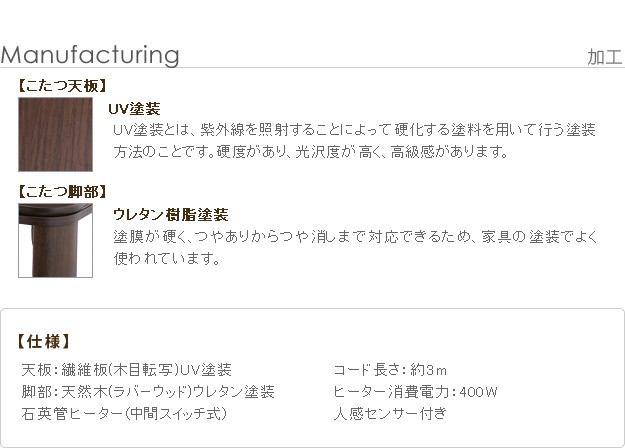Click the 【こたつ脚部】 heading
The width and height of the screenshot is (625, 448).
coord(63,191)
